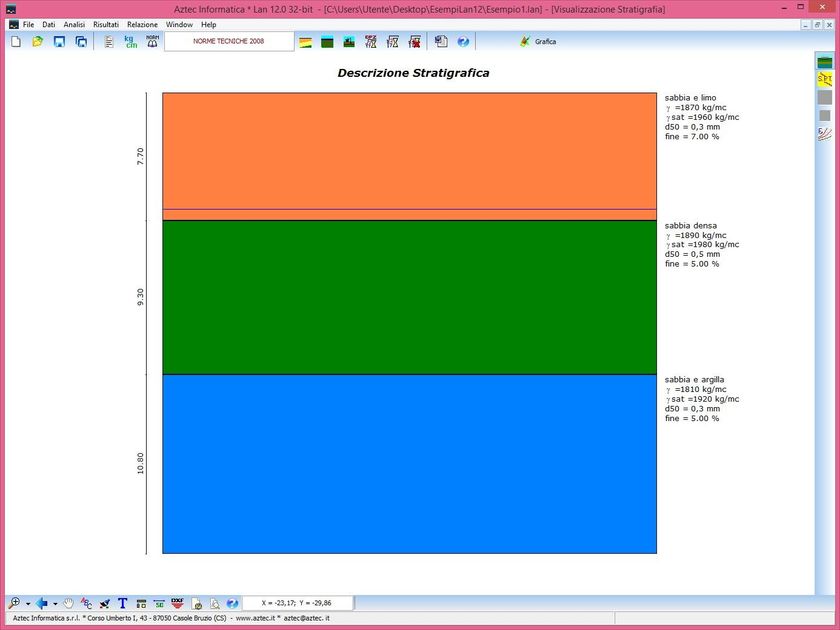Open the Help menu

pos(208,25)
